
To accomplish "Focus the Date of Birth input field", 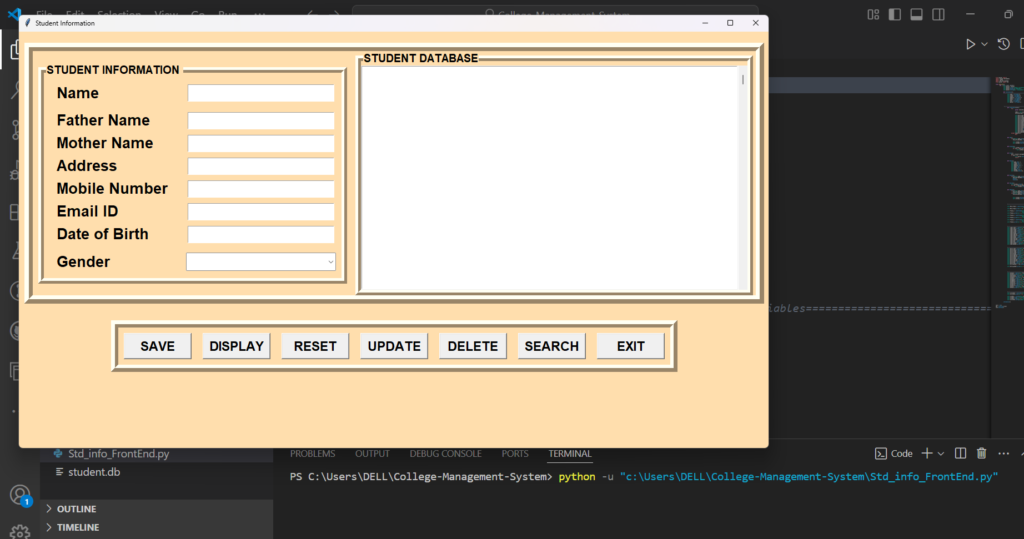I will tap(261, 235).
